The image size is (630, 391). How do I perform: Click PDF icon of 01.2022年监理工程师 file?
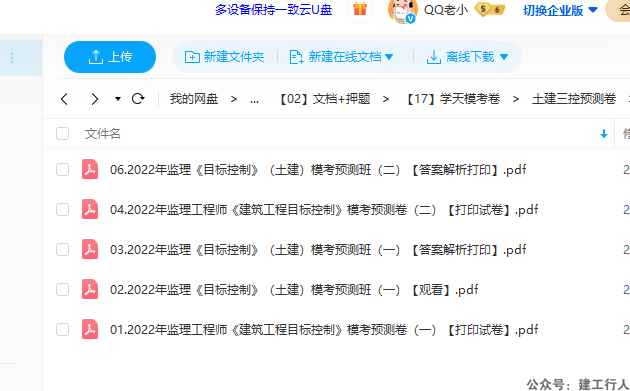[90, 330]
